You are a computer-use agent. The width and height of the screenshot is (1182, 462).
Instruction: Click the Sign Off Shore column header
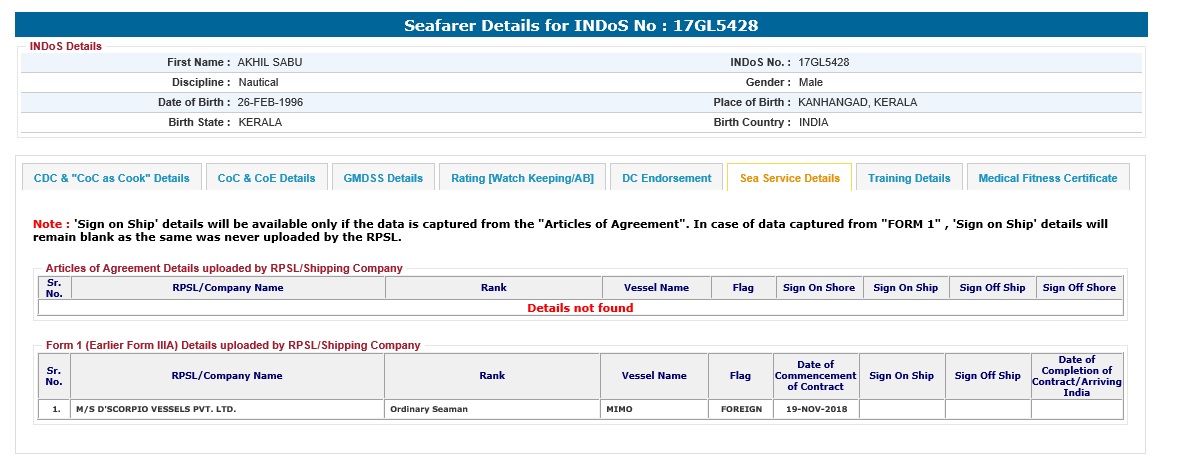[x=1078, y=288]
